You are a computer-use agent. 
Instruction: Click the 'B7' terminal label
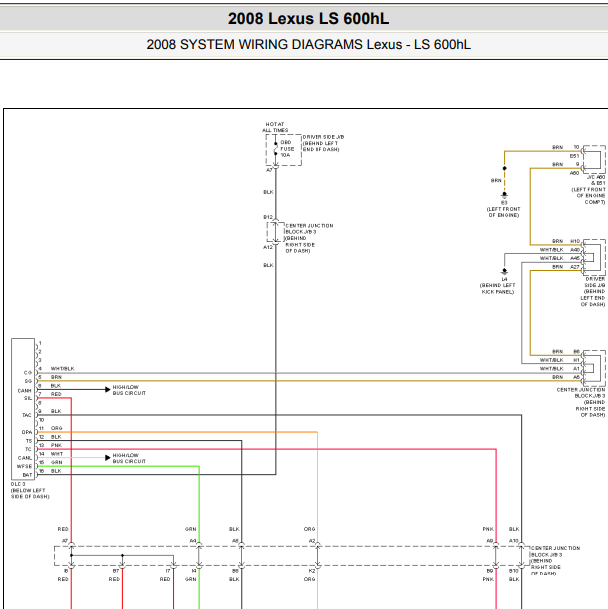tap(116, 571)
